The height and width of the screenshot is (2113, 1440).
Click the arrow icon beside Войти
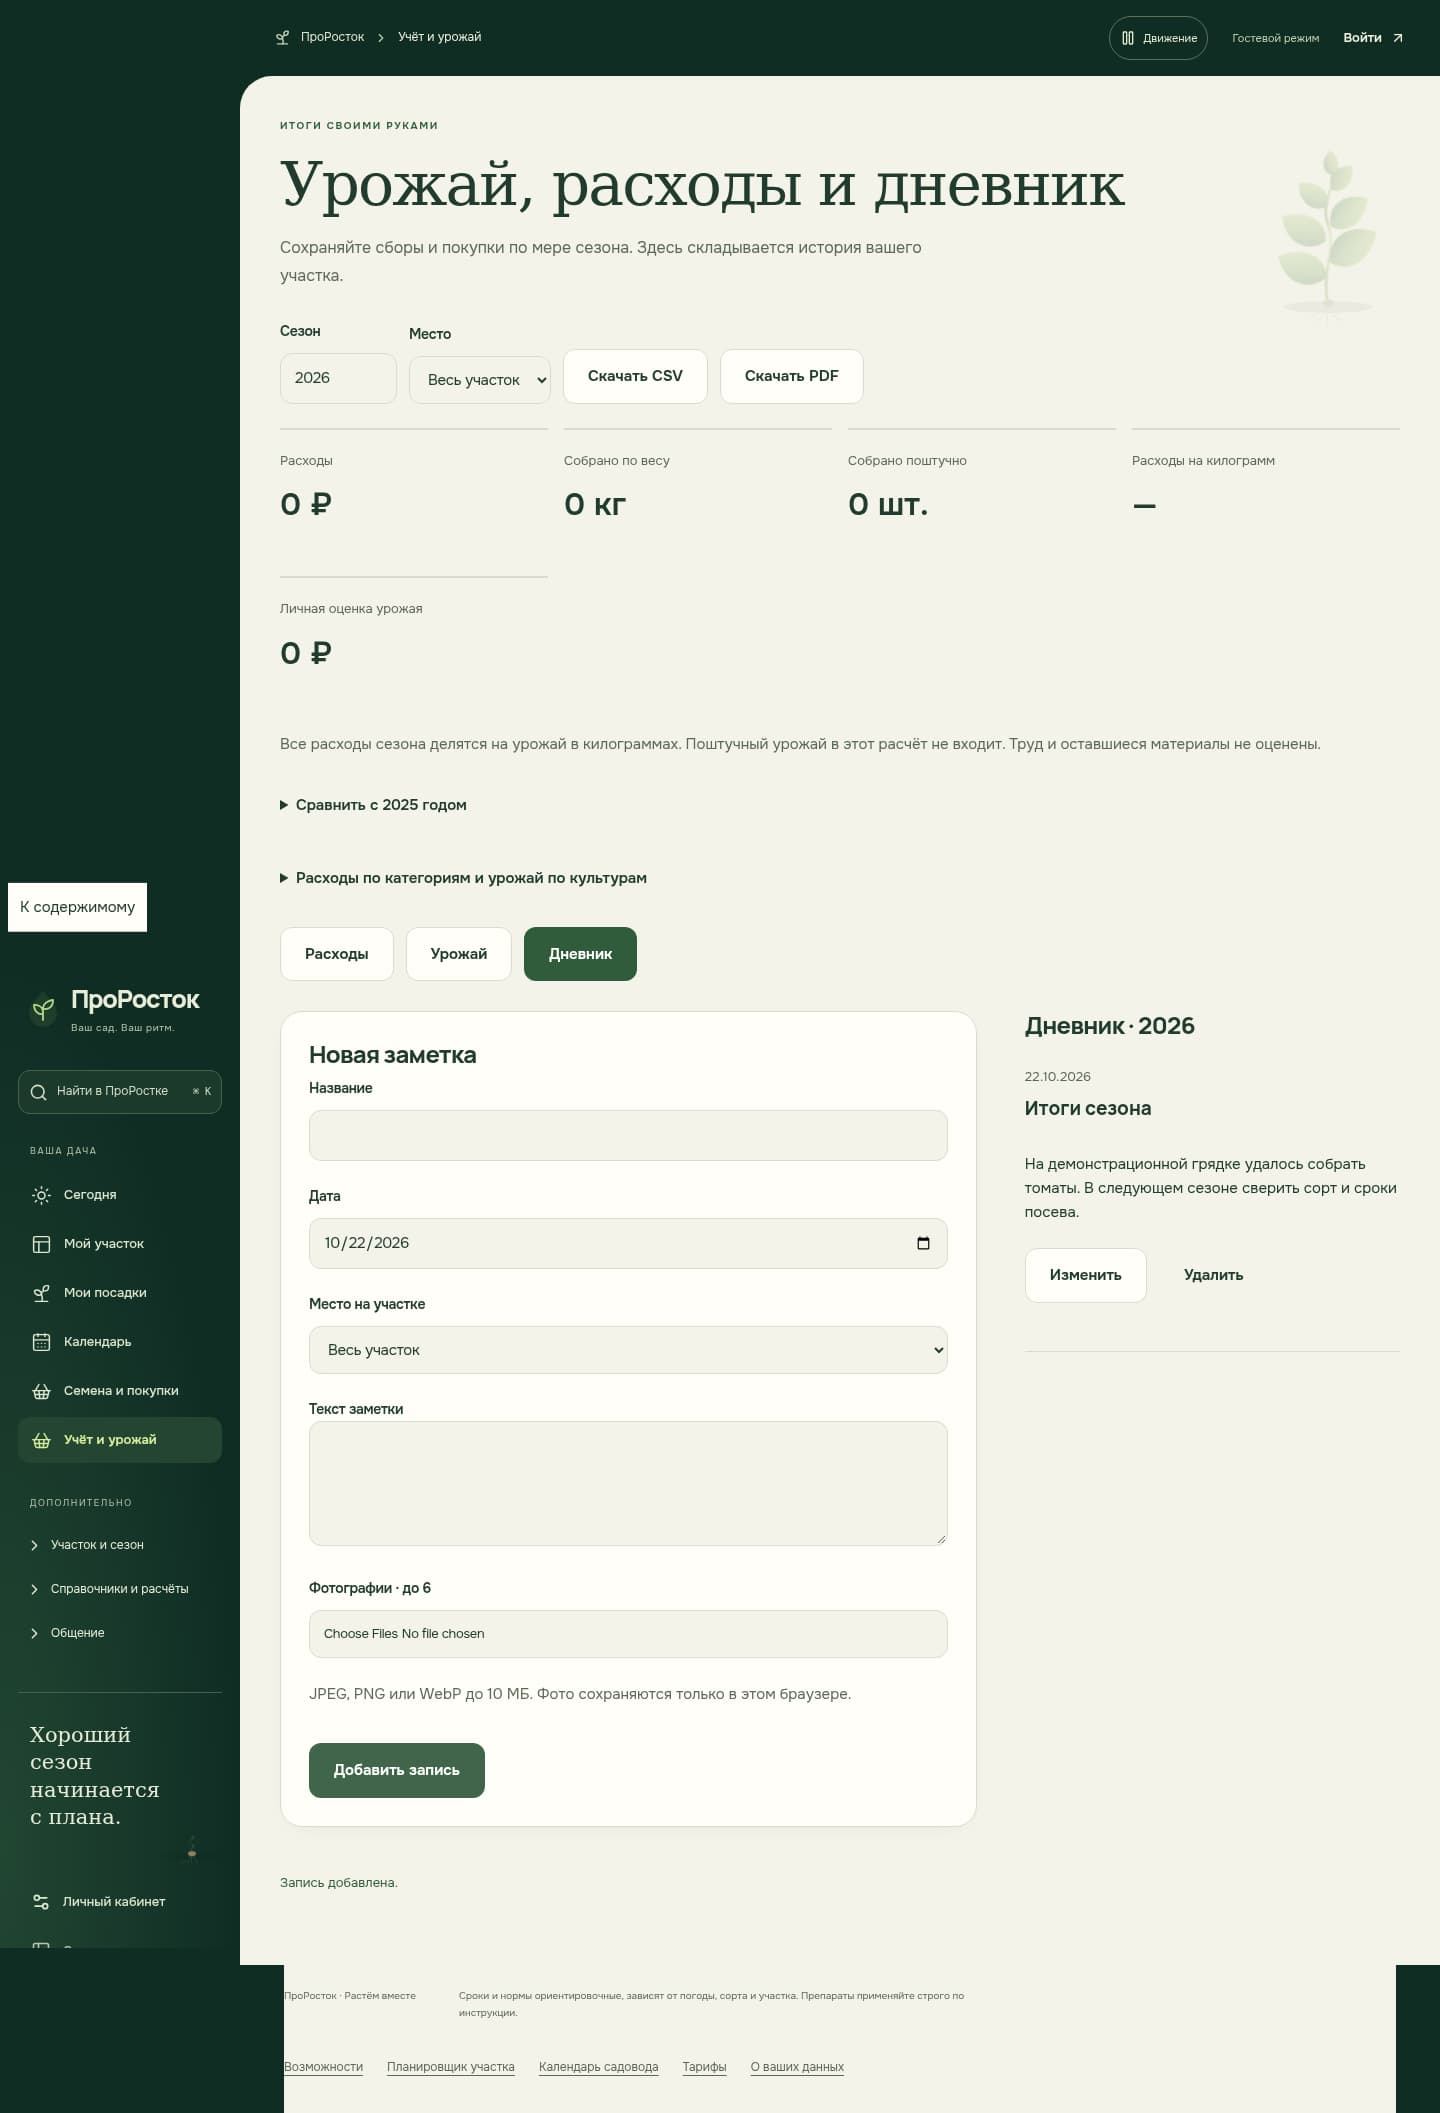pos(1398,38)
